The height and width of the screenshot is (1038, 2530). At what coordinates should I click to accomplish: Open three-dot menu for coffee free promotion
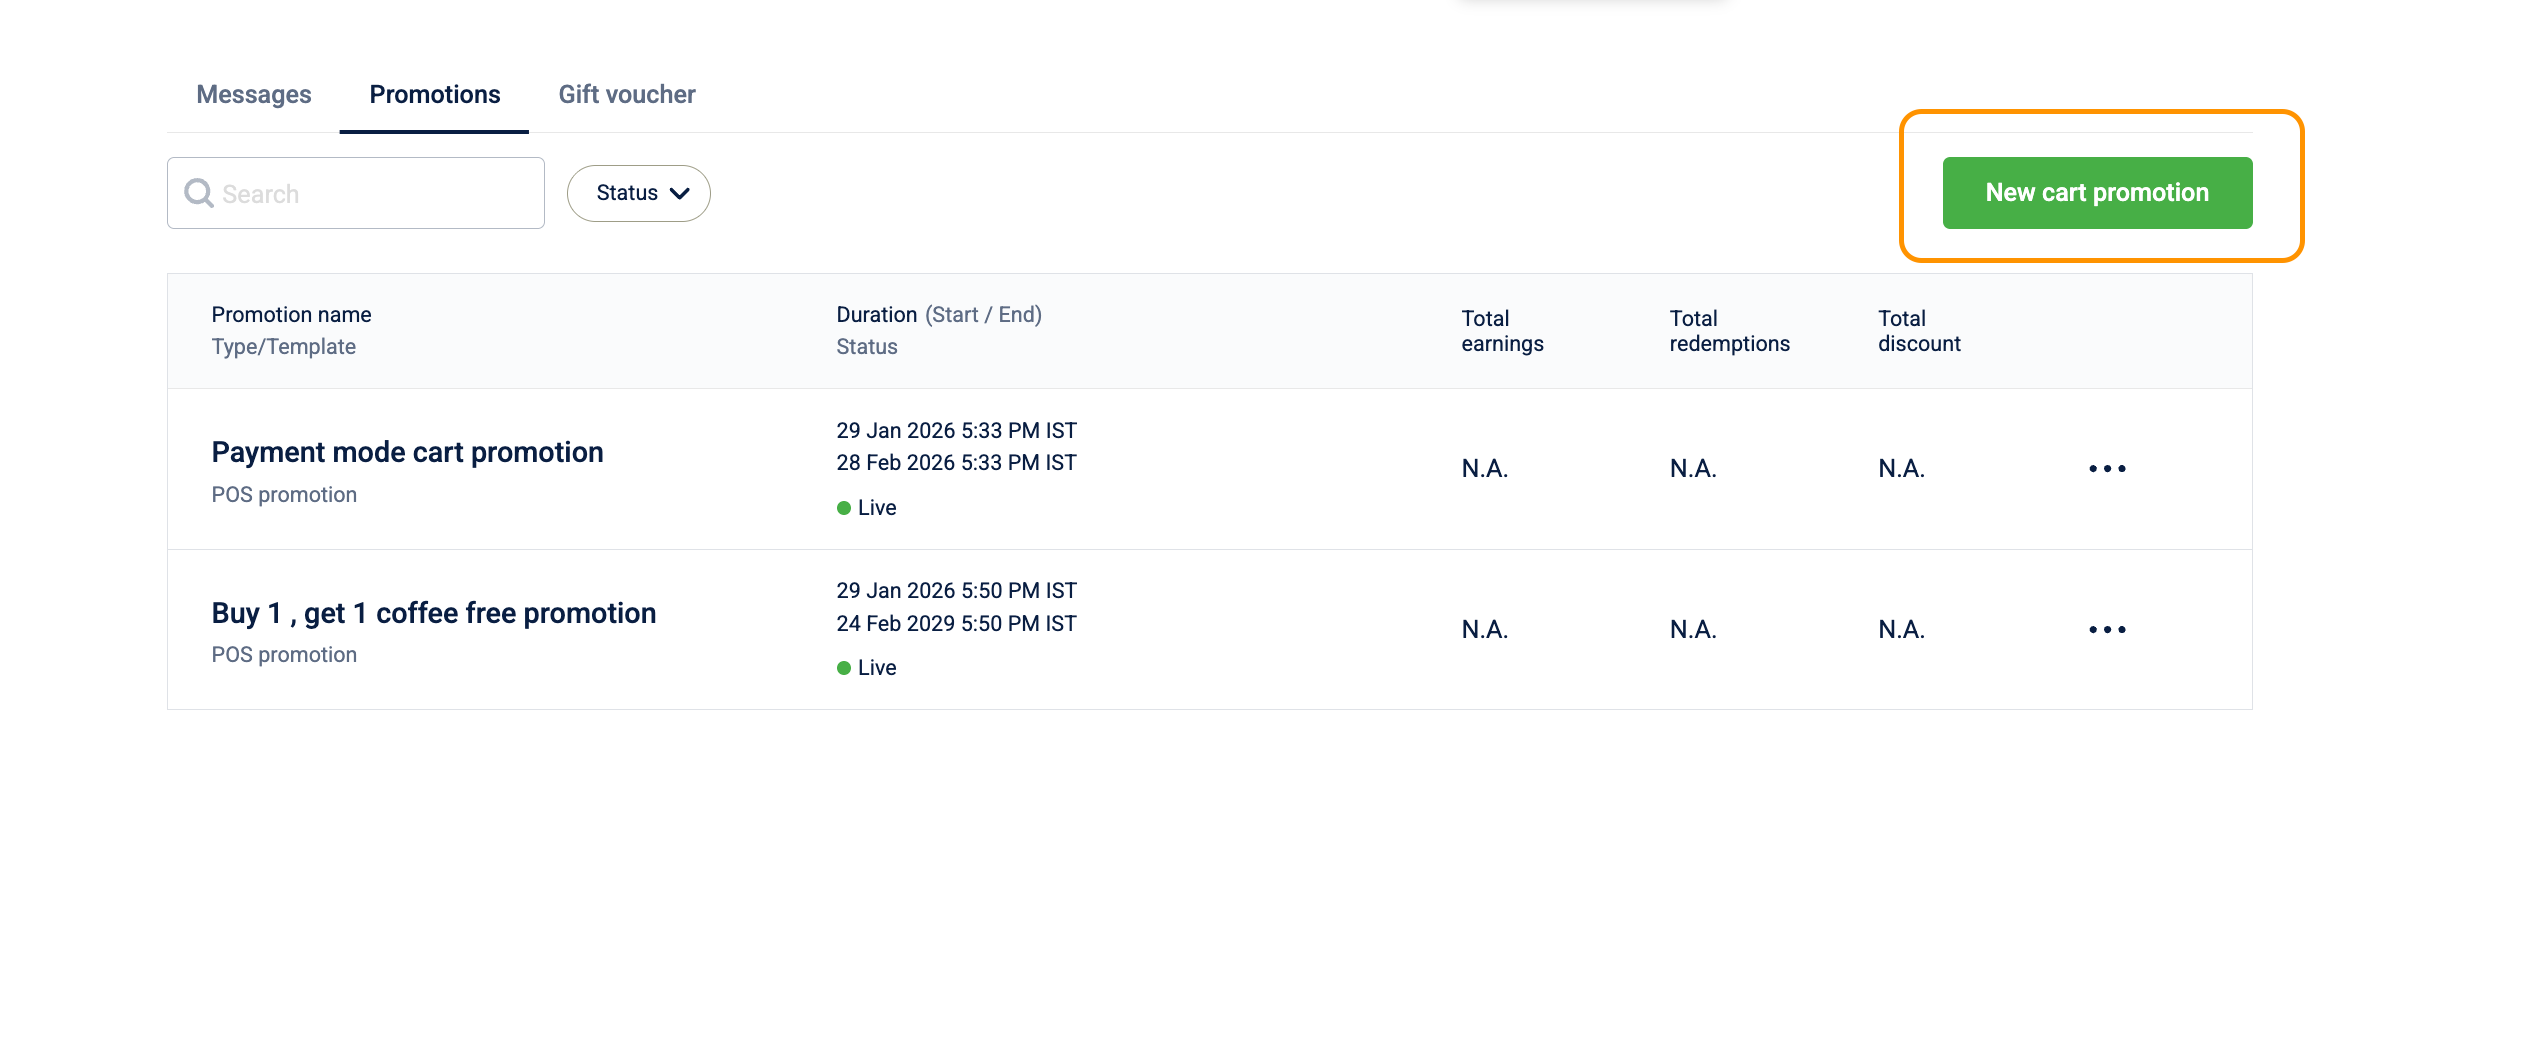coord(2107,630)
